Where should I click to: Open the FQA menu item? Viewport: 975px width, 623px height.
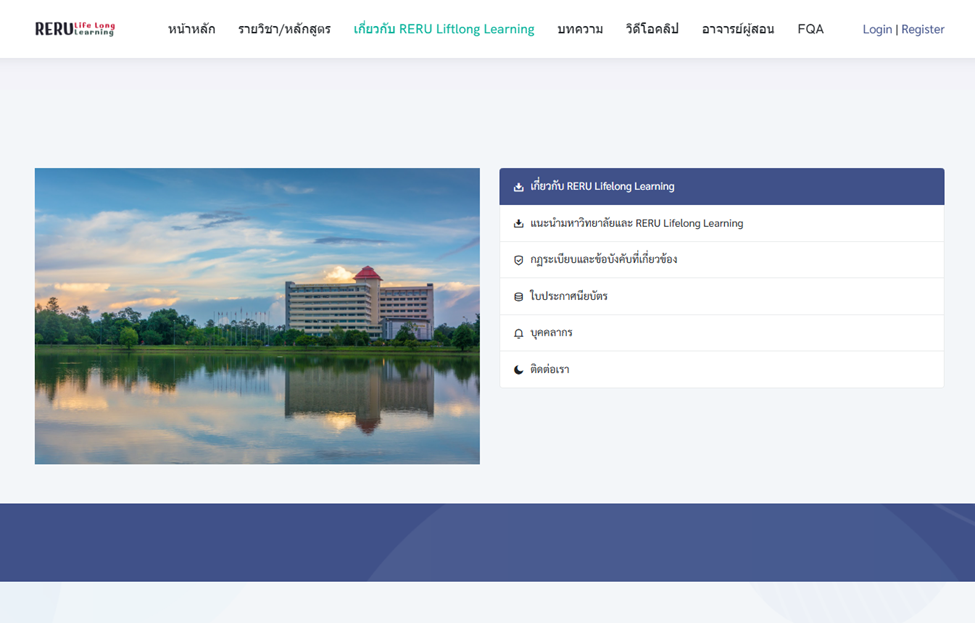click(x=810, y=29)
